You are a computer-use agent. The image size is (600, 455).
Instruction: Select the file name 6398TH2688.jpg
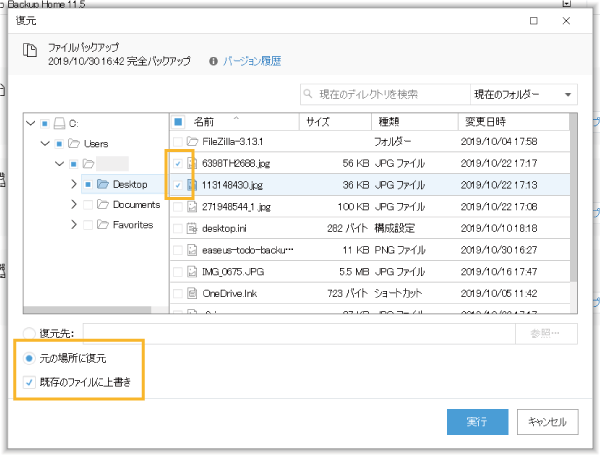click(x=236, y=163)
